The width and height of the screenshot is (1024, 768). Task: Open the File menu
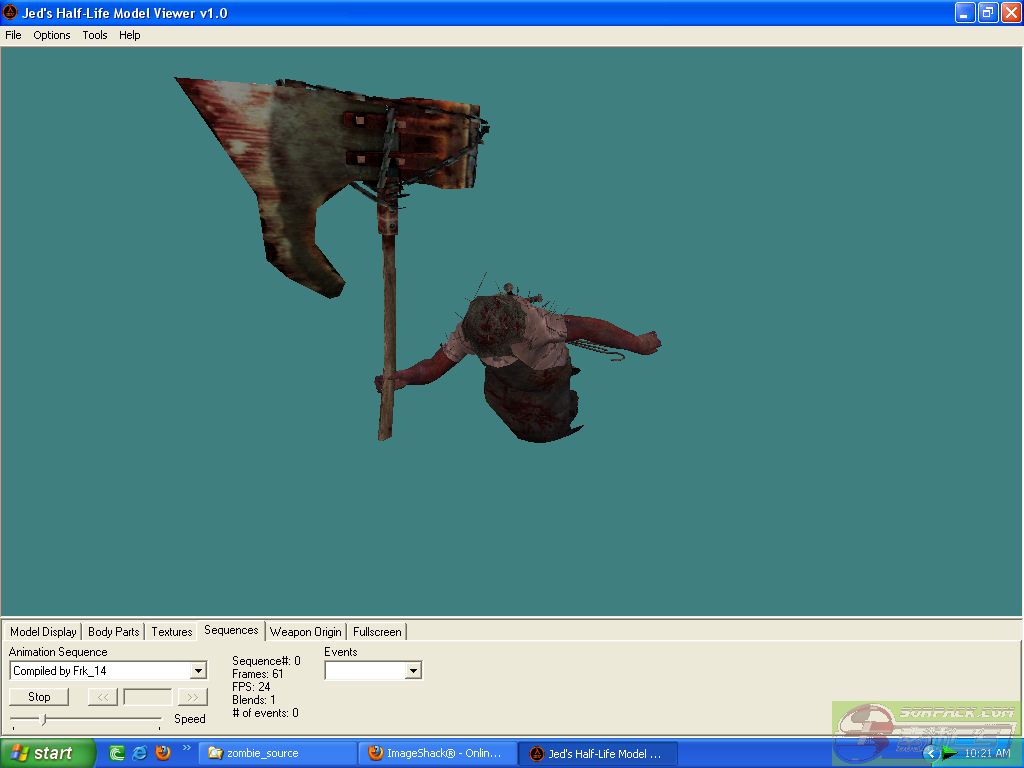click(13, 35)
